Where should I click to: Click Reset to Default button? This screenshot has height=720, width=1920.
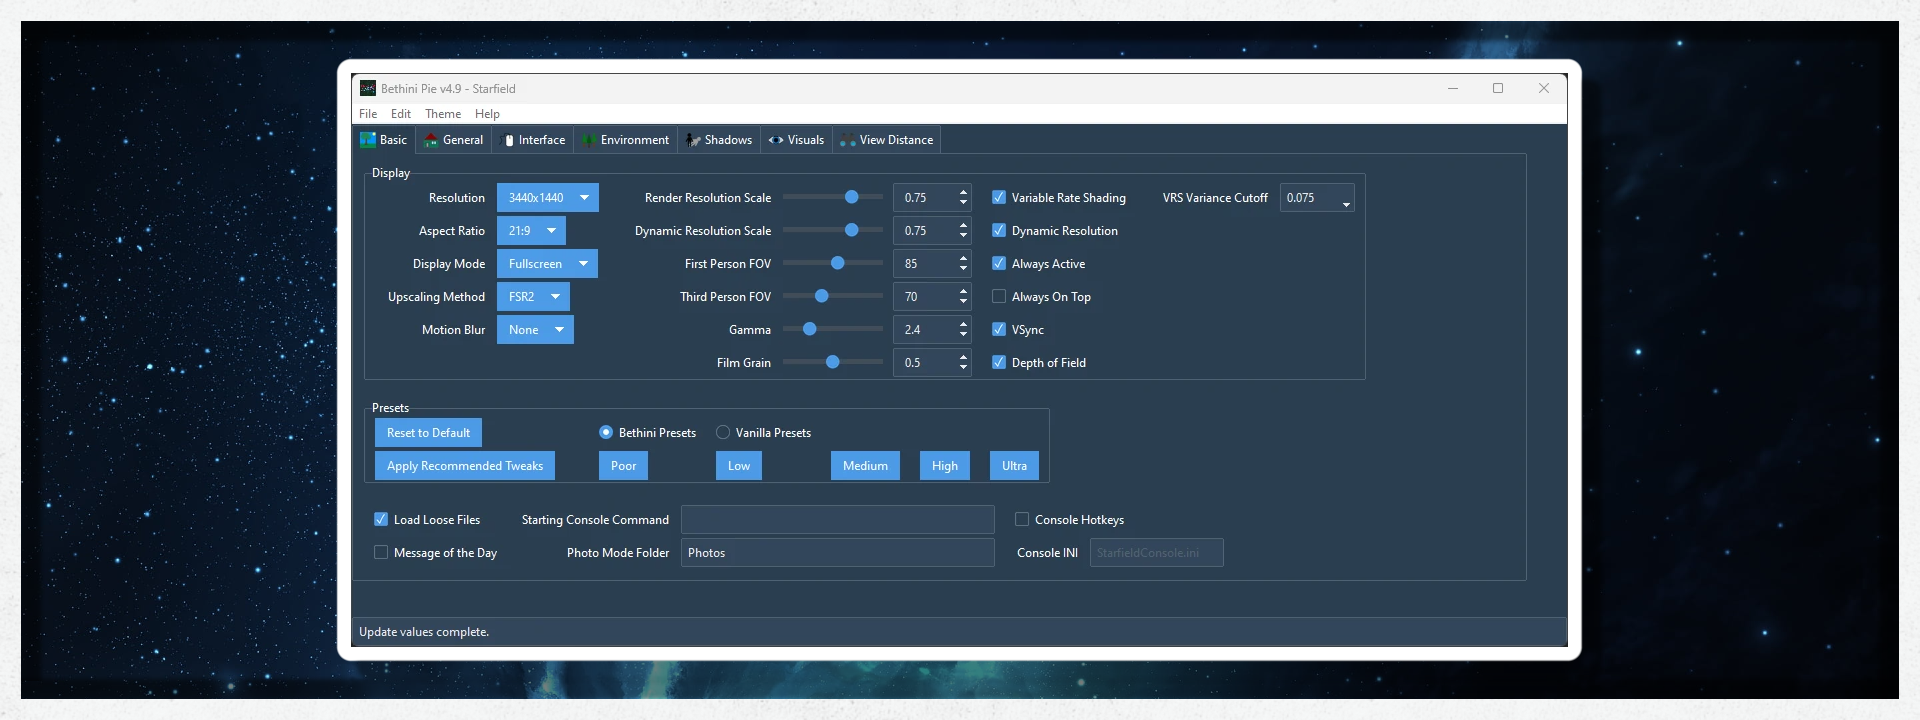click(428, 433)
